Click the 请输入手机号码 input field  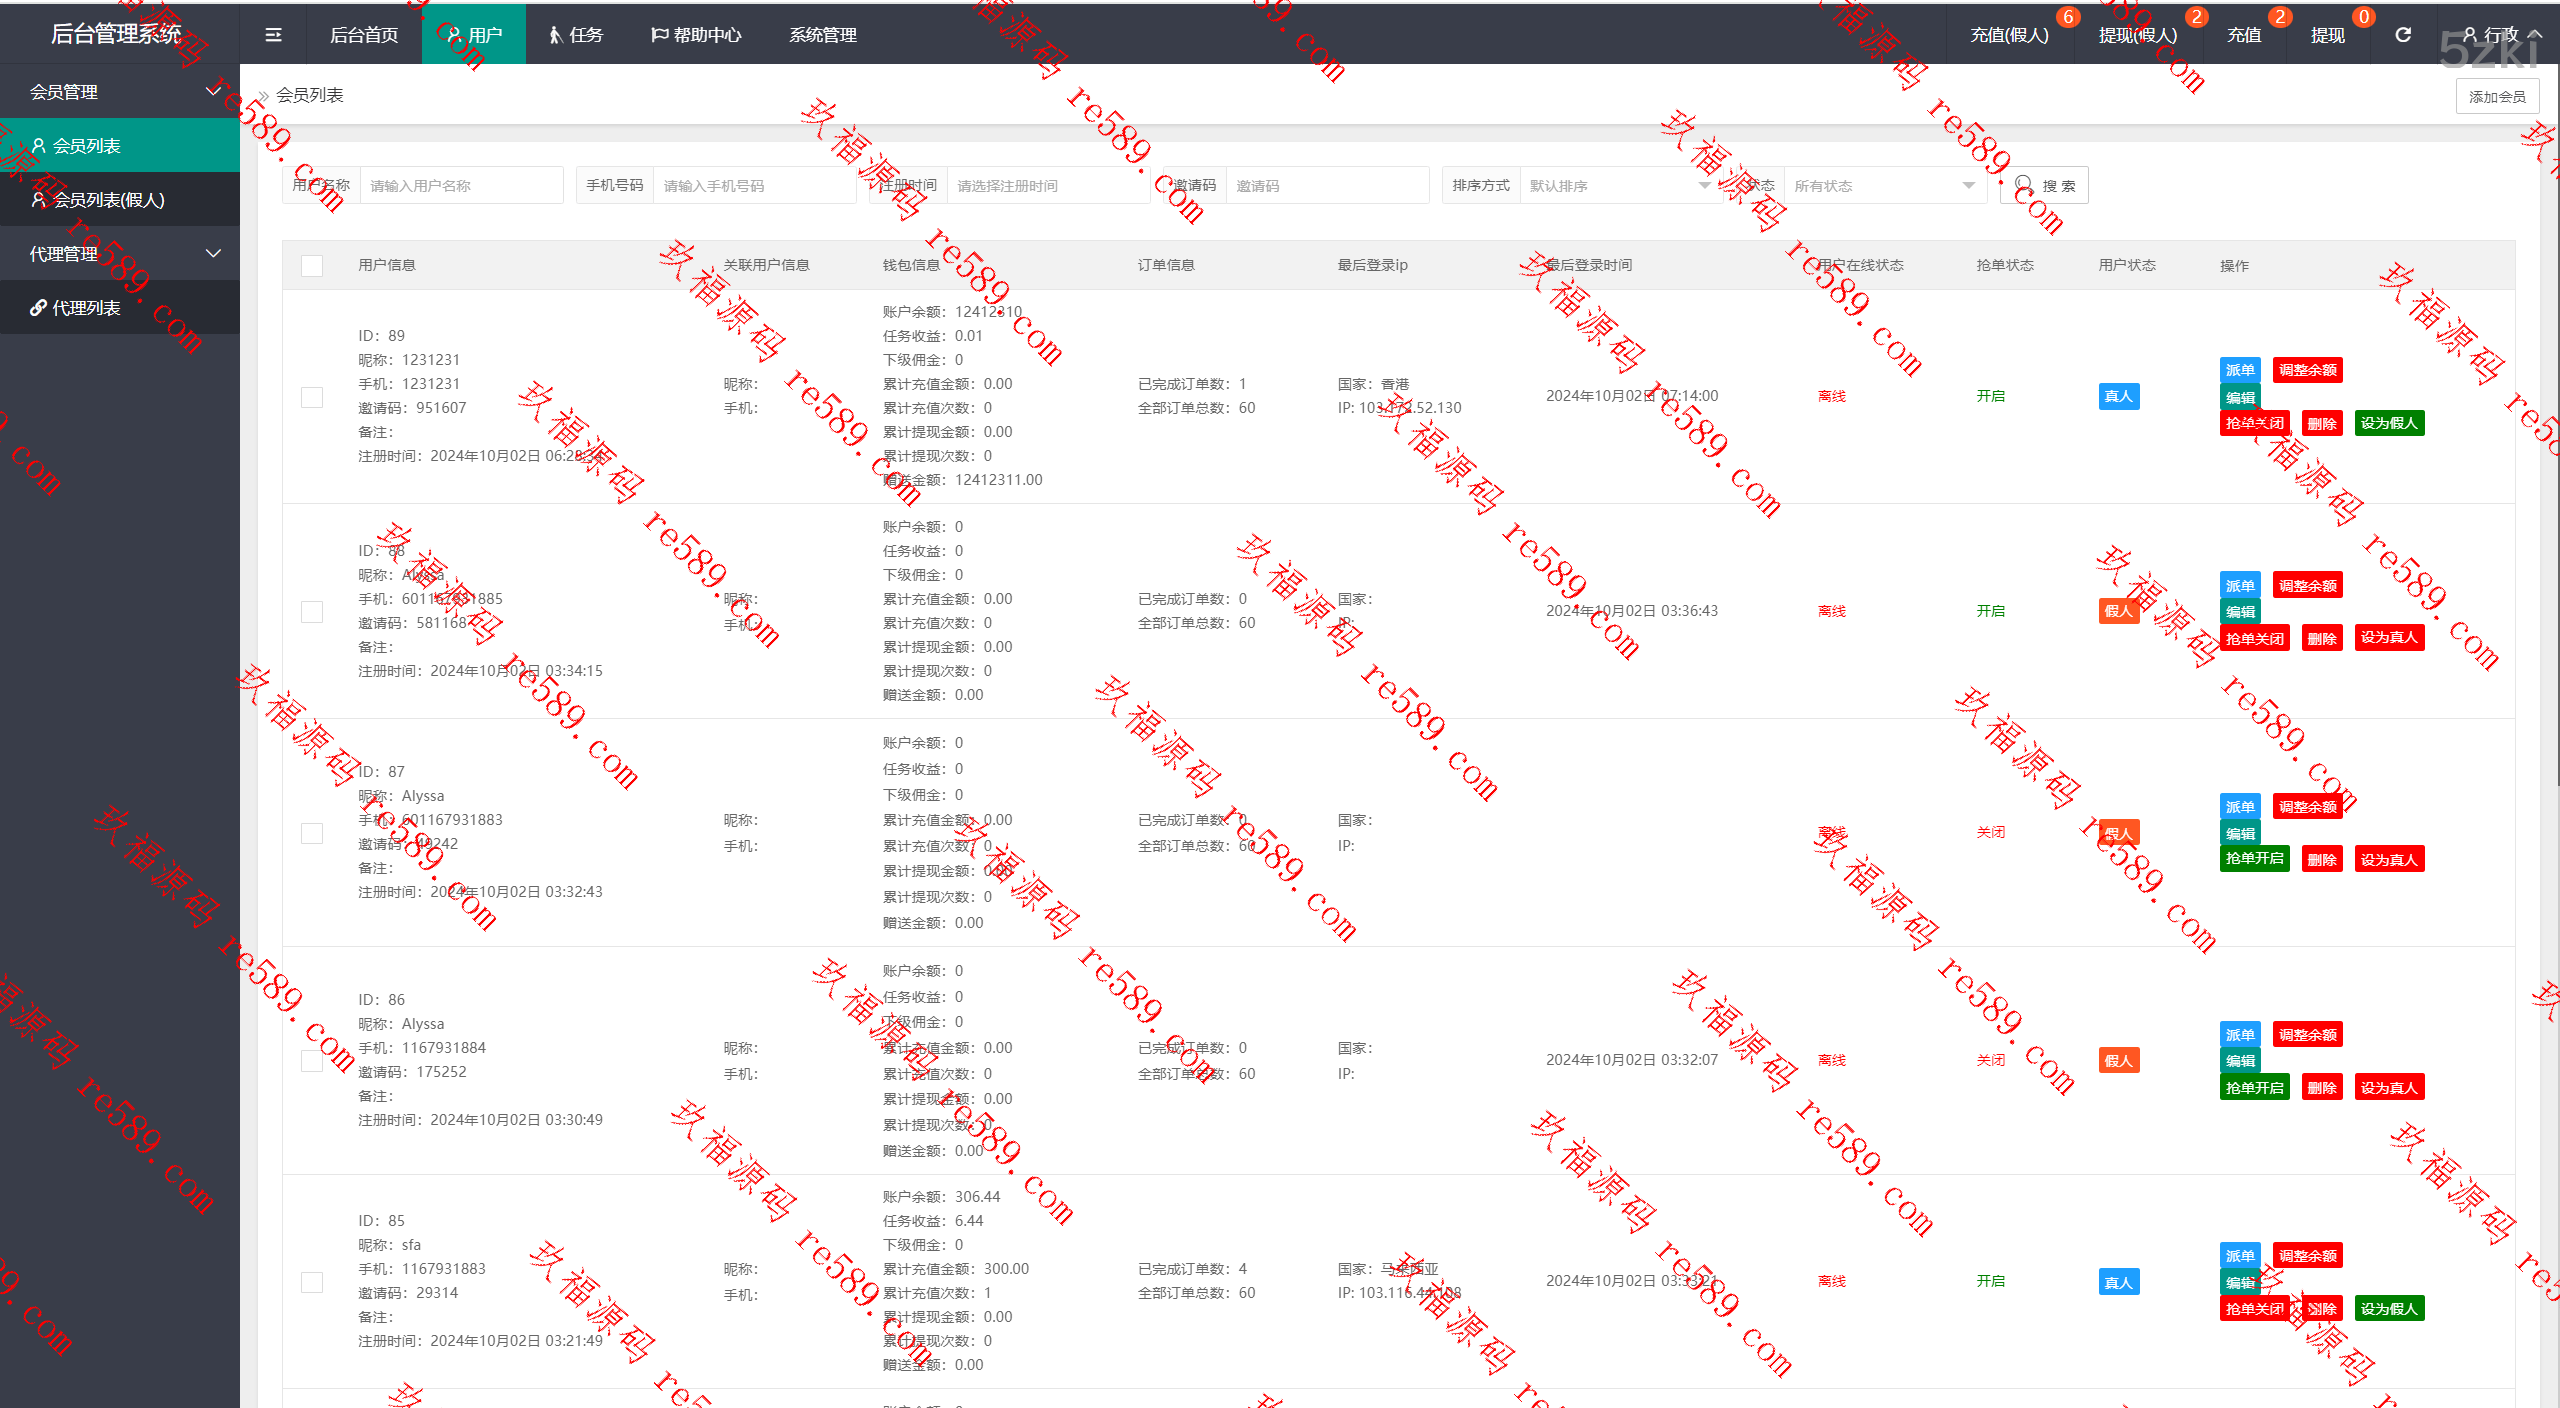pyautogui.click(x=752, y=186)
